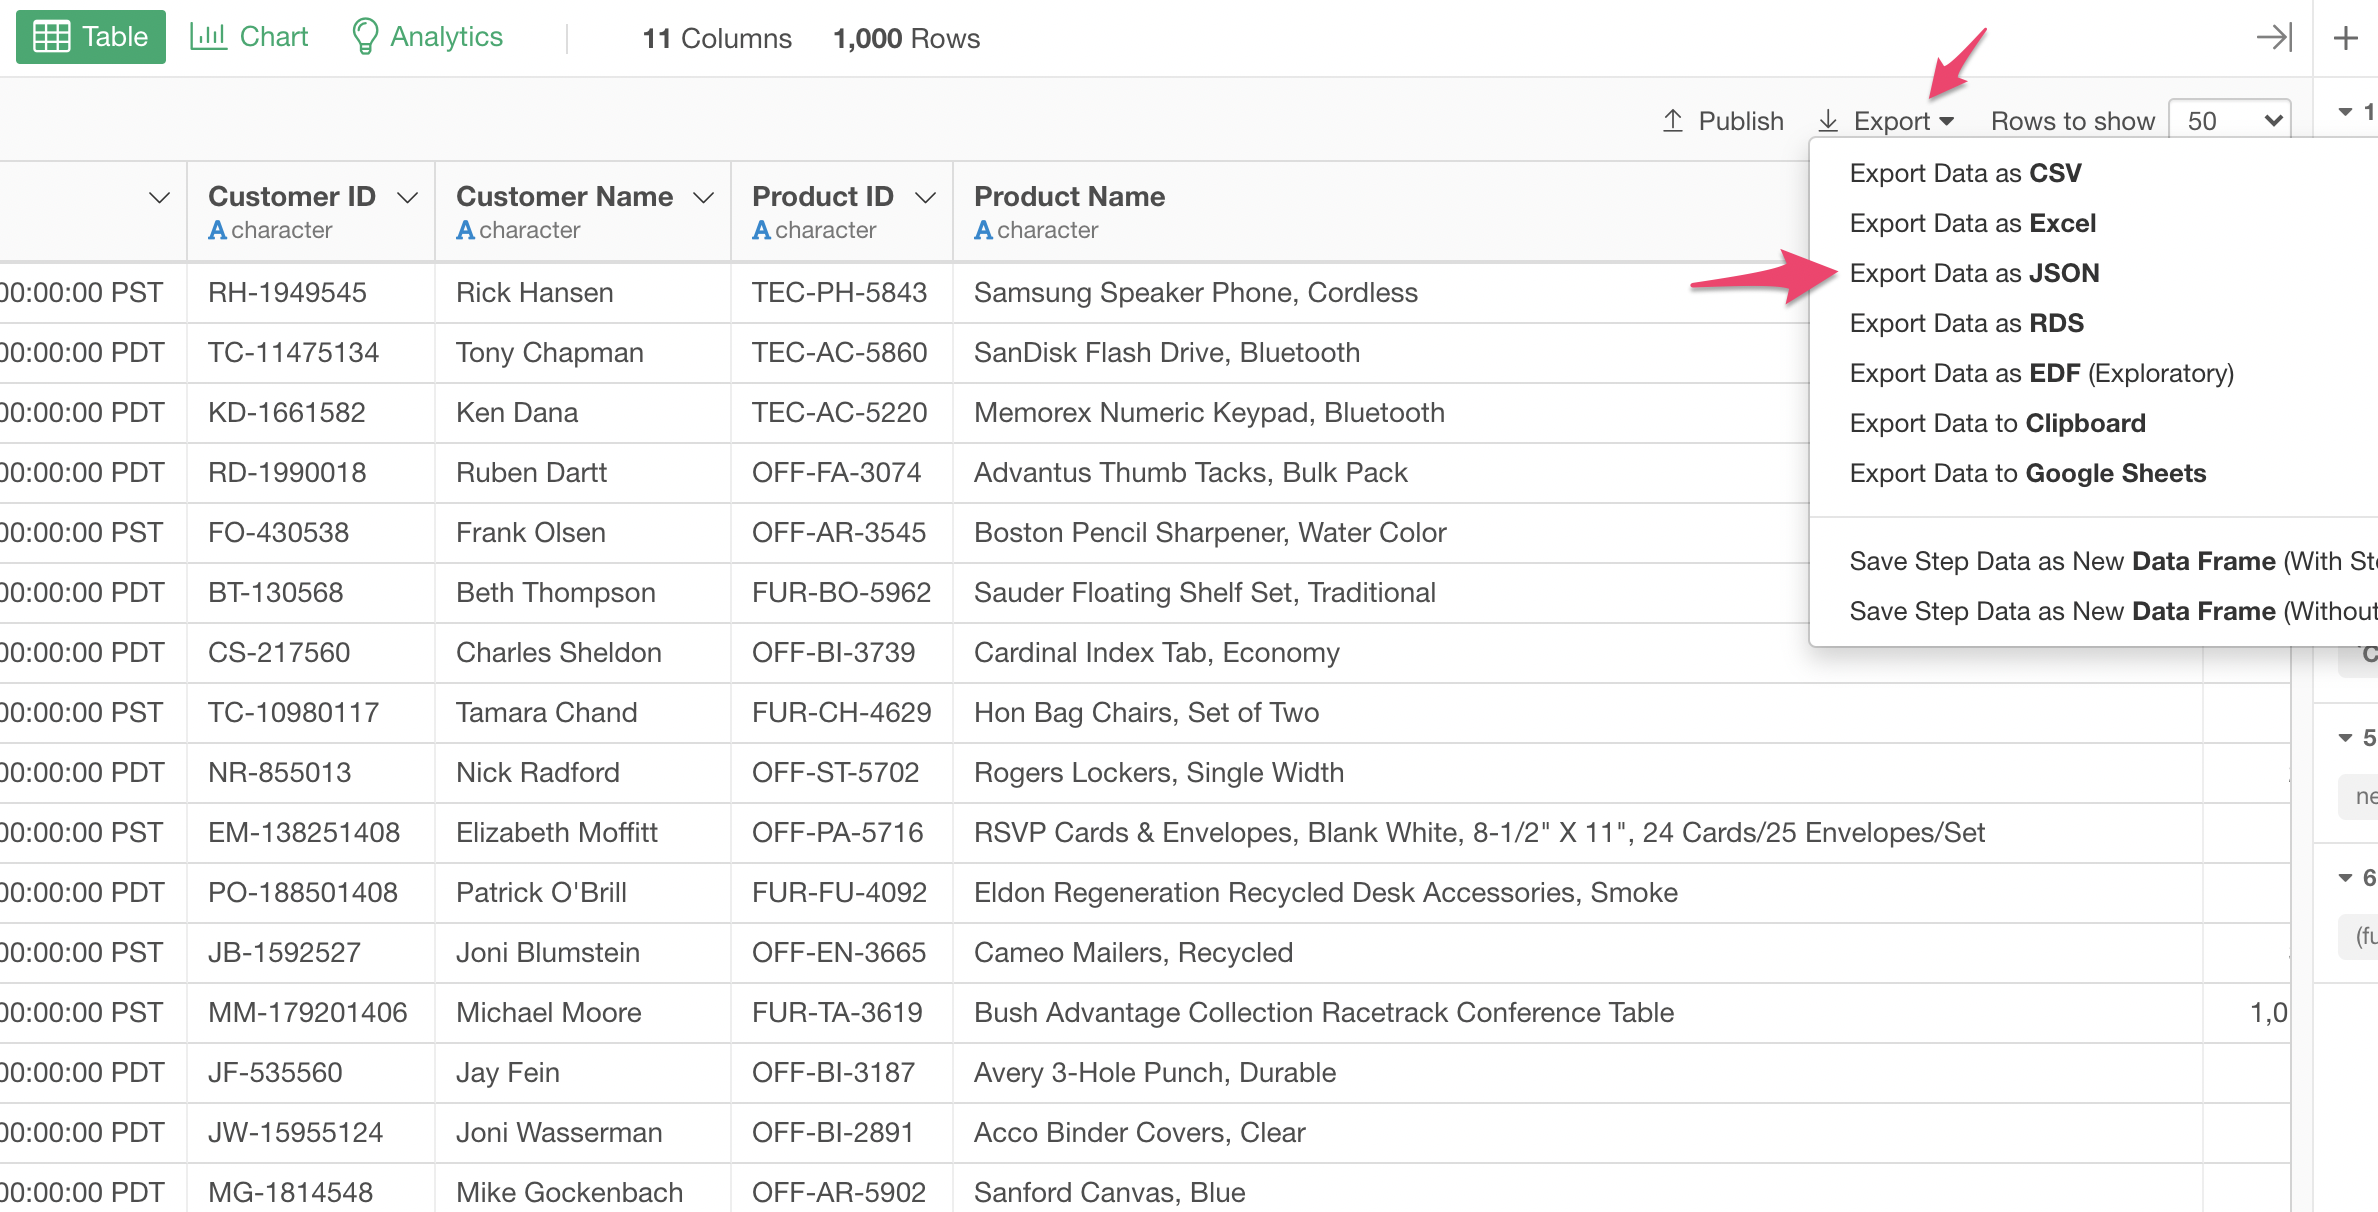Image resolution: width=2378 pixels, height=1212 pixels.
Task: Switch to Analytics tab
Action: 426,36
